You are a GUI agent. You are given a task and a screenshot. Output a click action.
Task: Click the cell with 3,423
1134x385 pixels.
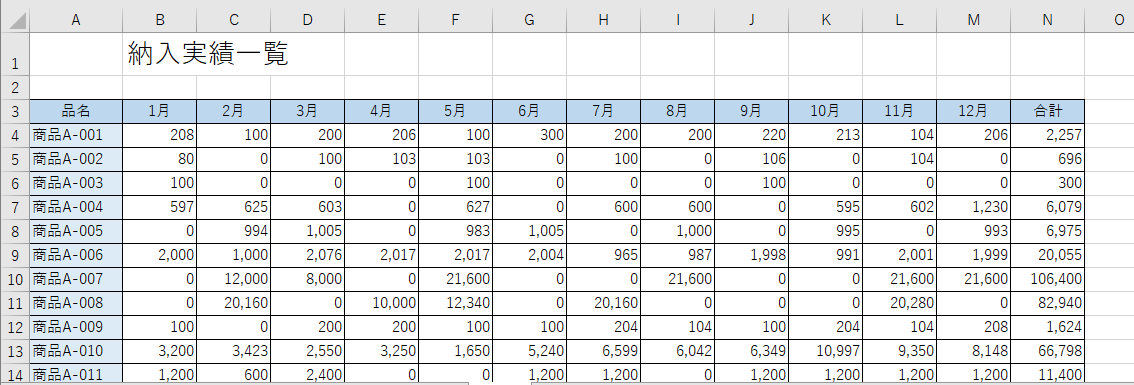[x=234, y=351]
